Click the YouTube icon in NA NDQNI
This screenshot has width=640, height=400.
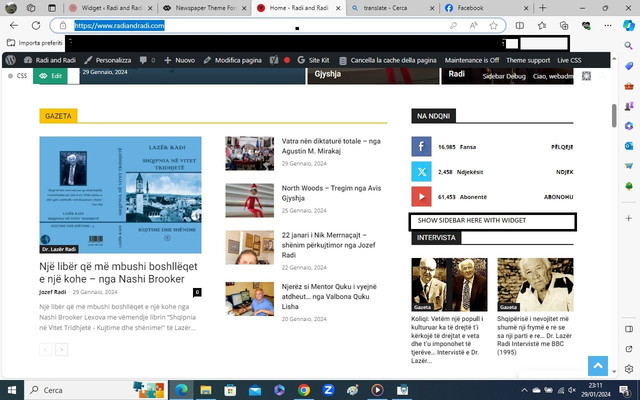(421, 197)
